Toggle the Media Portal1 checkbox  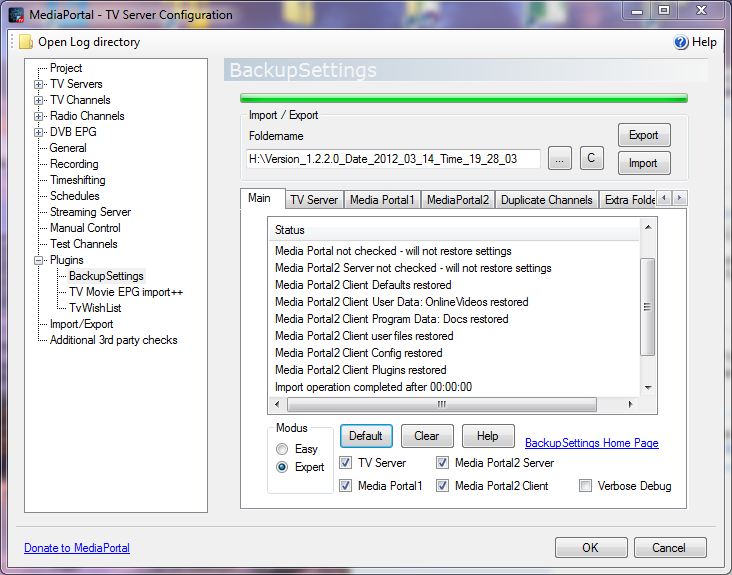345,485
